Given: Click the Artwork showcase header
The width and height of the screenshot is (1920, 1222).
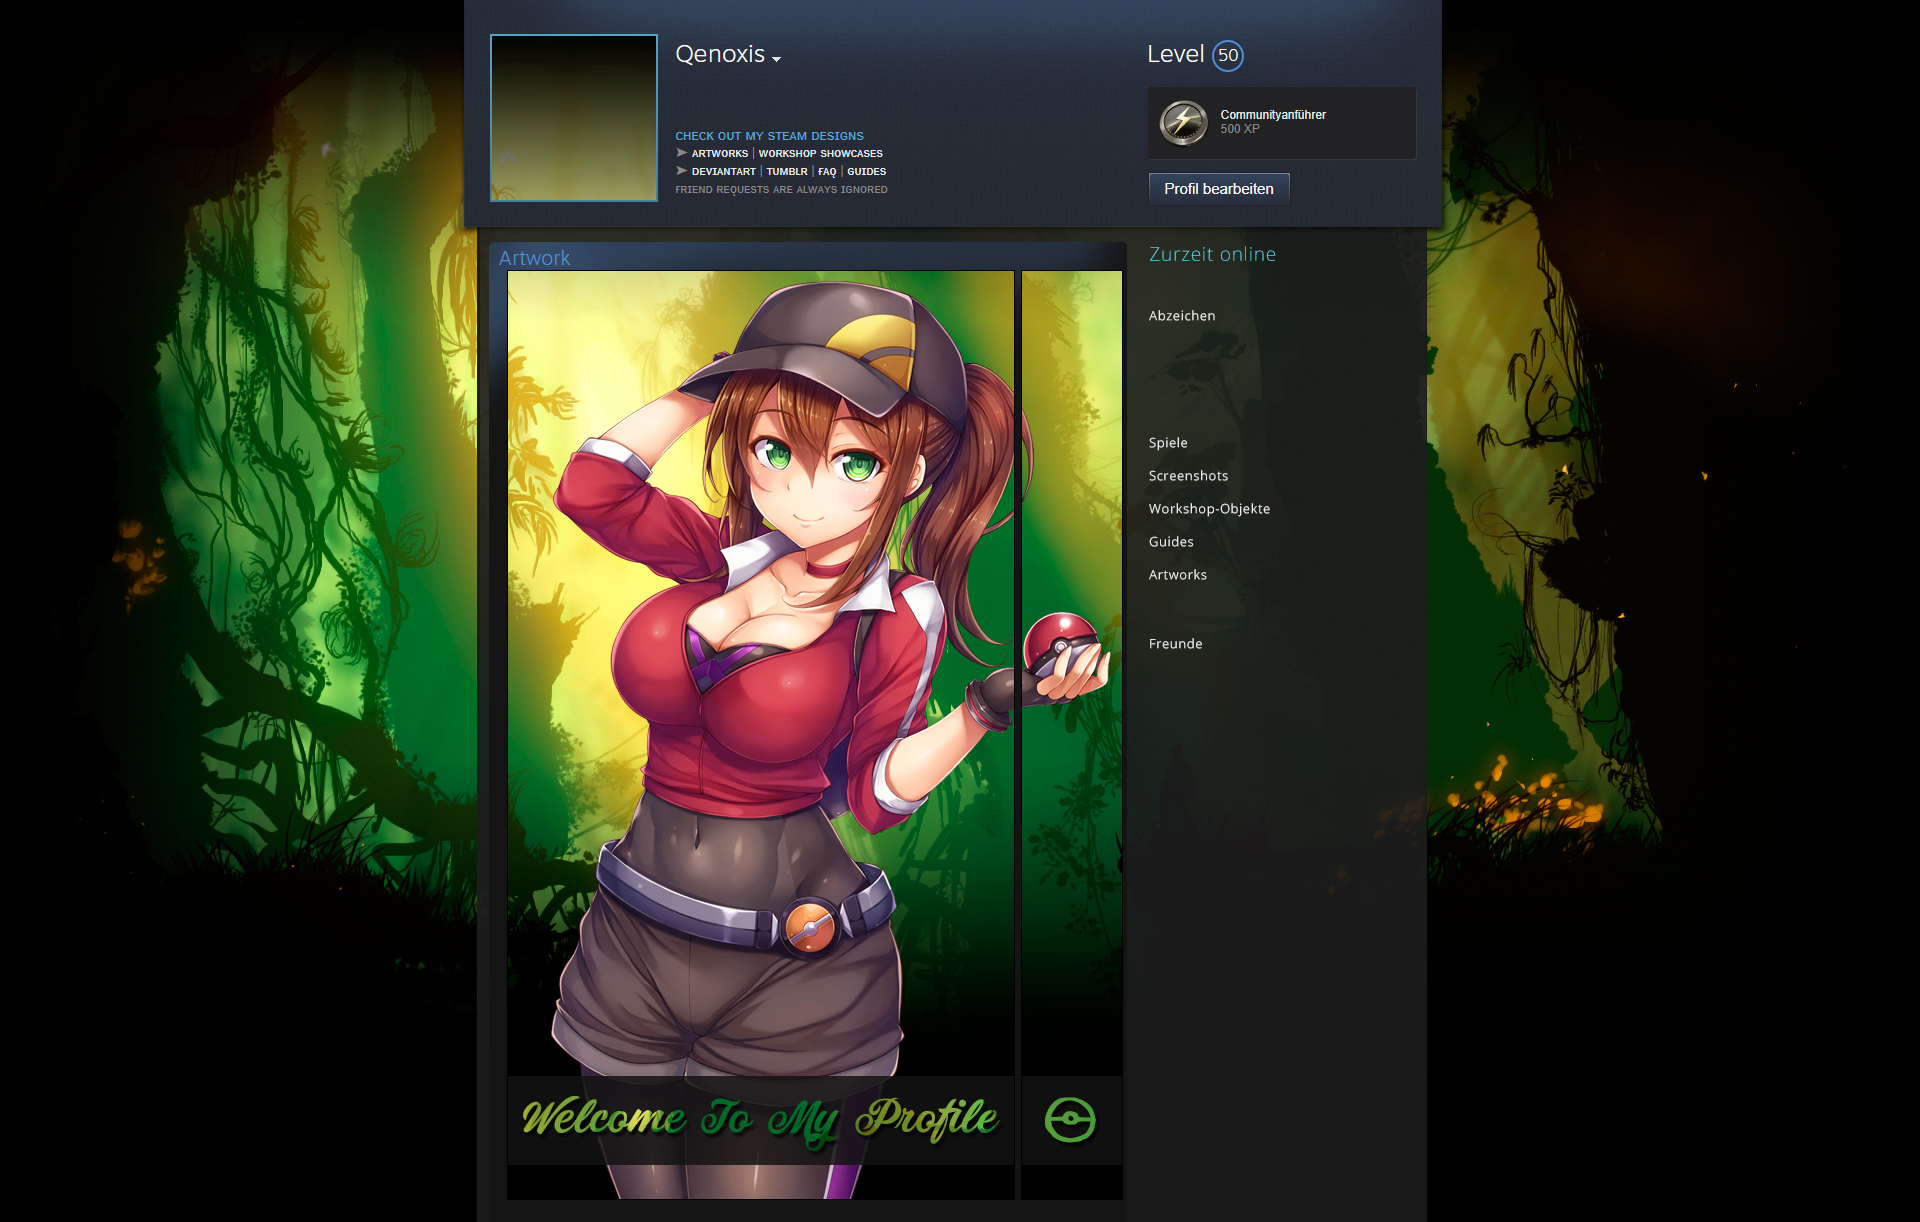Looking at the screenshot, I should click(x=534, y=258).
